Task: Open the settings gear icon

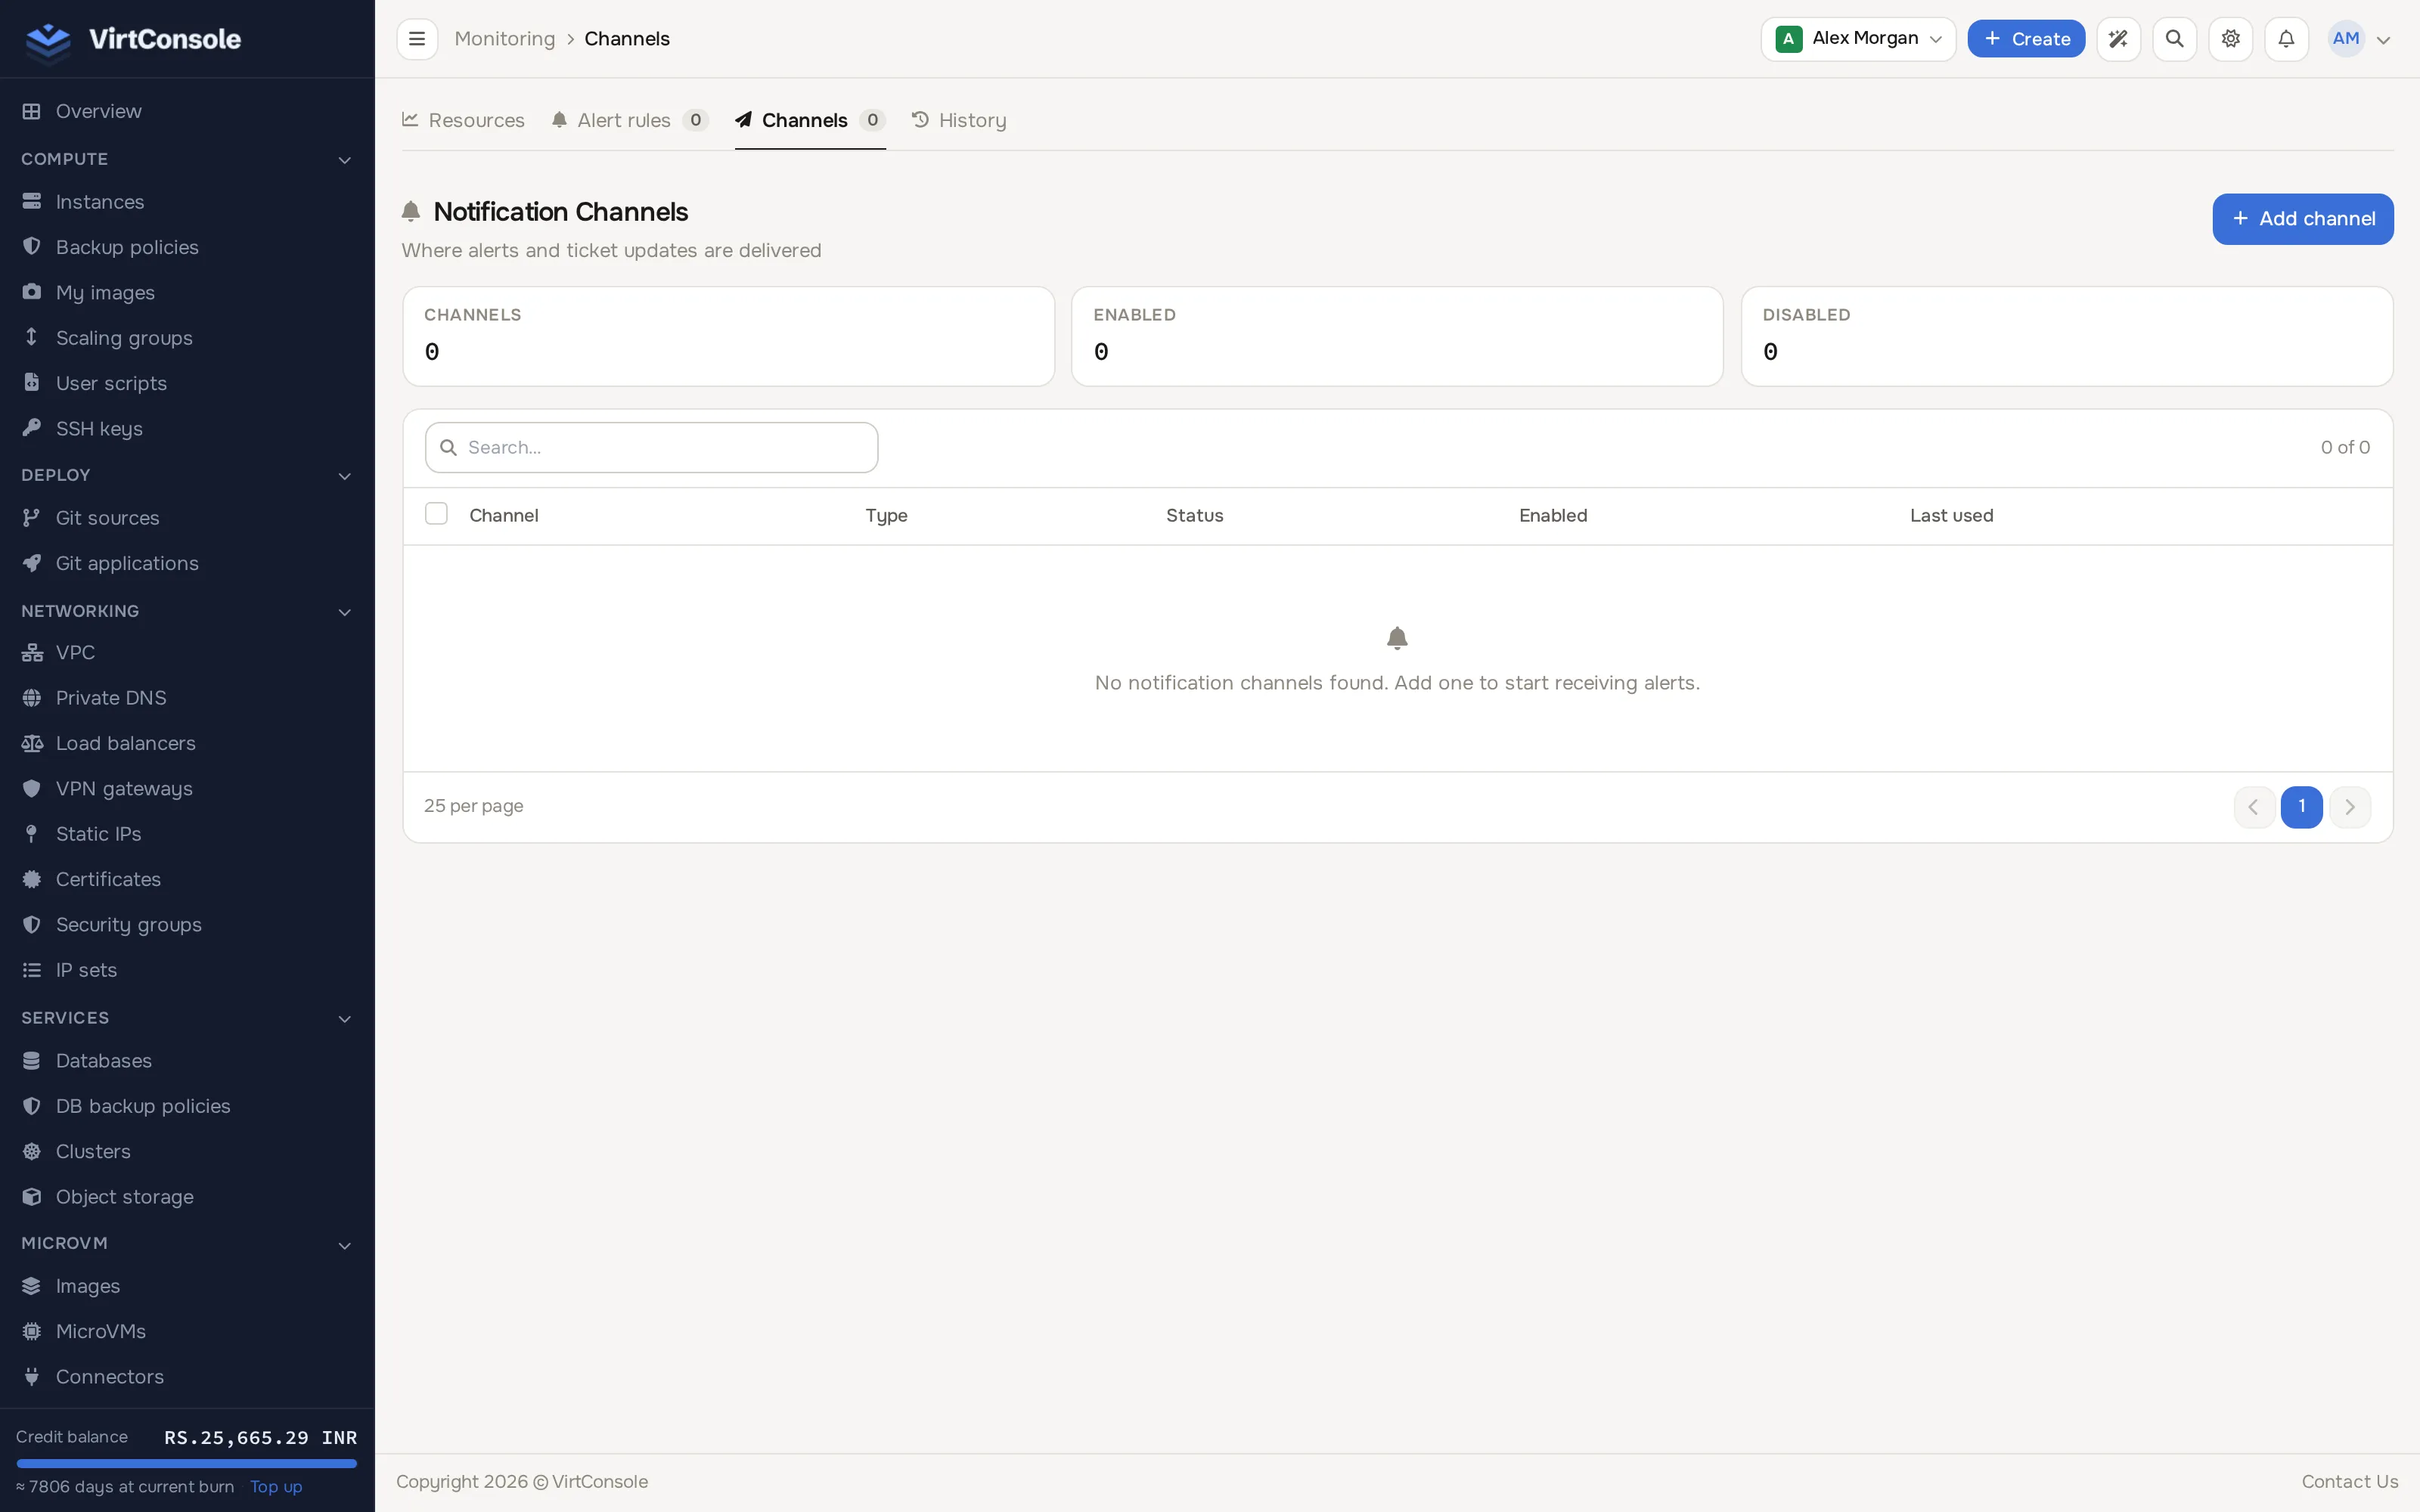Action: click(x=2230, y=39)
